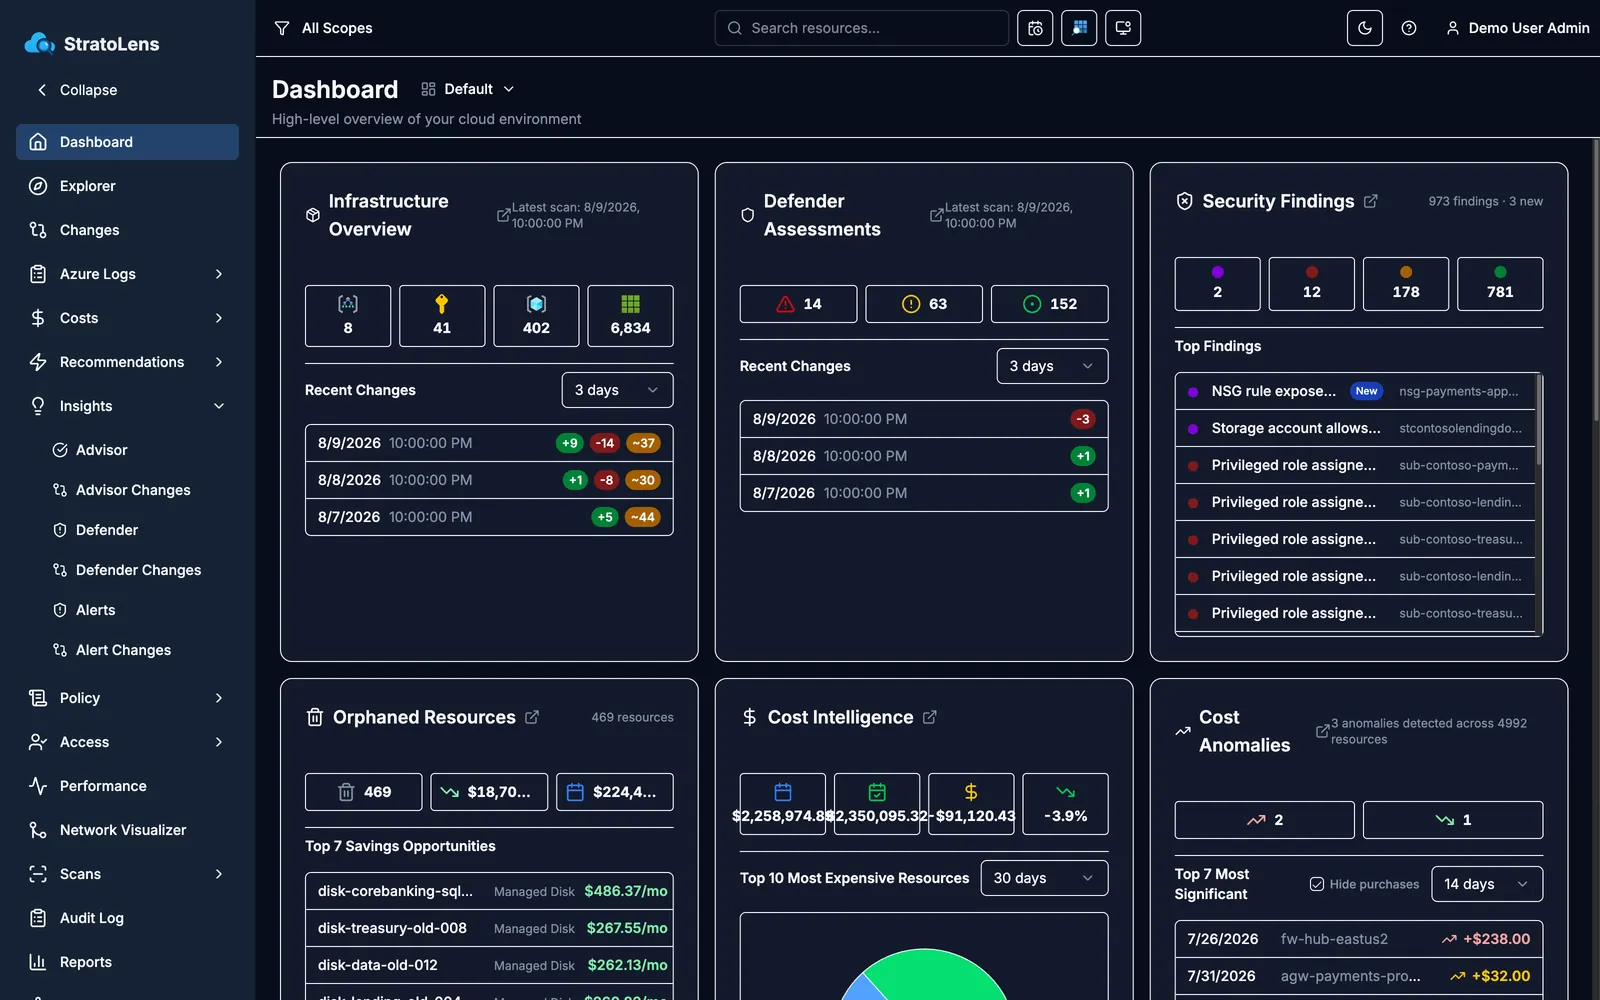Open Changes in sidebar
The width and height of the screenshot is (1600, 1000).
pyautogui.click(x=127, y=230)
